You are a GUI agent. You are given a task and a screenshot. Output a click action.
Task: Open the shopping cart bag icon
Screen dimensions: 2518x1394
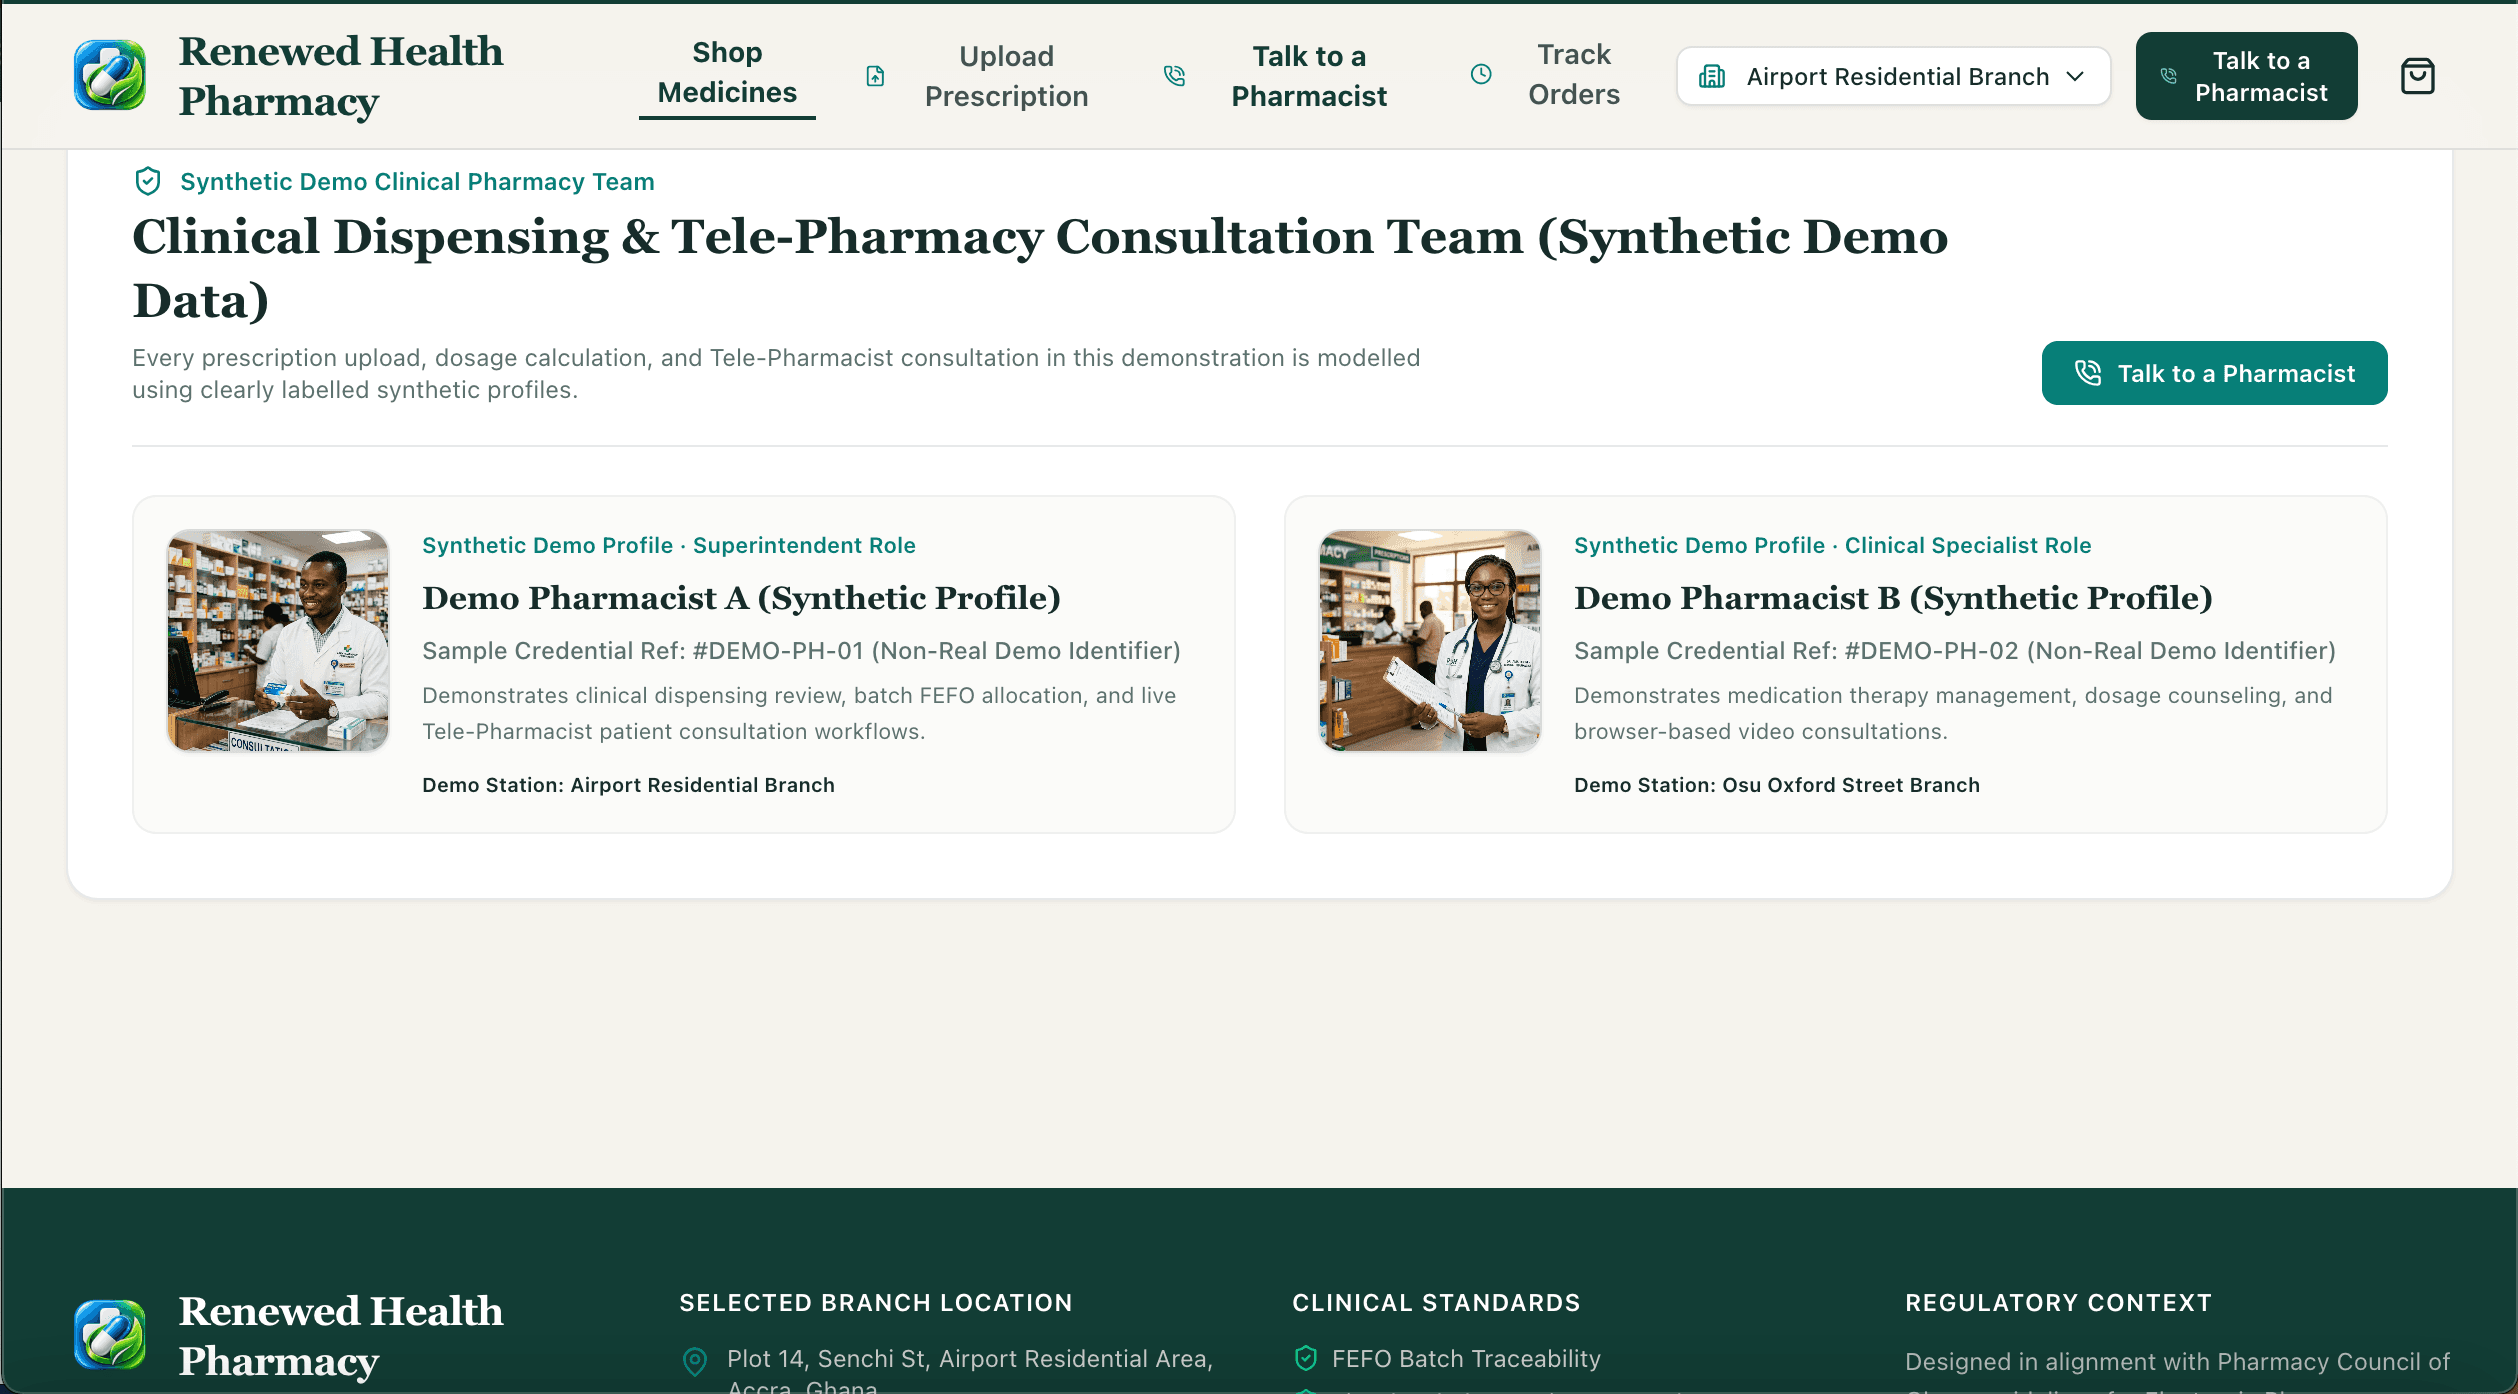(x=2417, y=76)
